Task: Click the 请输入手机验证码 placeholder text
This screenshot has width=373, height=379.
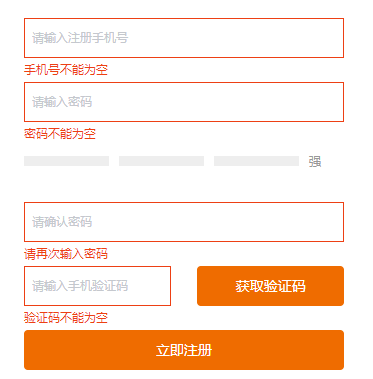Action: pos(80,286)
